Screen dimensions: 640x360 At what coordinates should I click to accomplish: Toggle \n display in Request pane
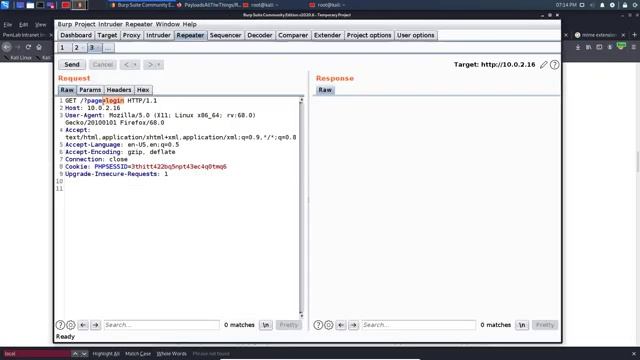[x=266, y=325]
